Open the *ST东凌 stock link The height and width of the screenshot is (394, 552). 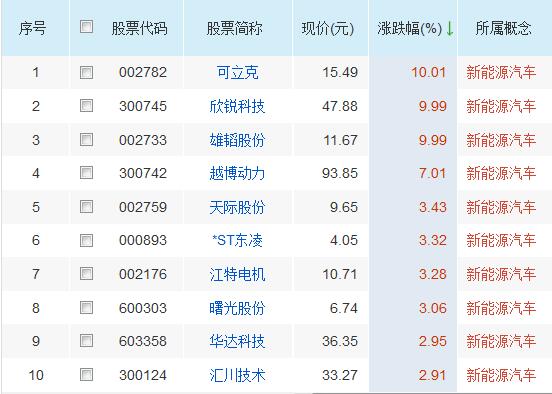click(237, 240)
